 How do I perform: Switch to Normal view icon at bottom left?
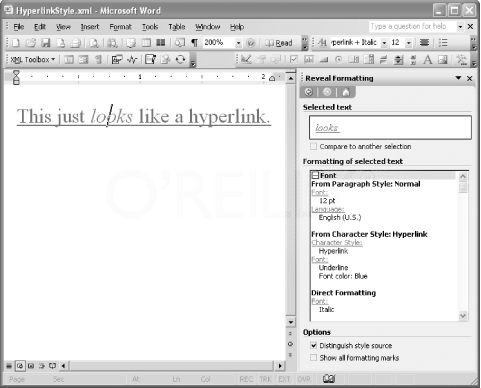tap(9, 366)
